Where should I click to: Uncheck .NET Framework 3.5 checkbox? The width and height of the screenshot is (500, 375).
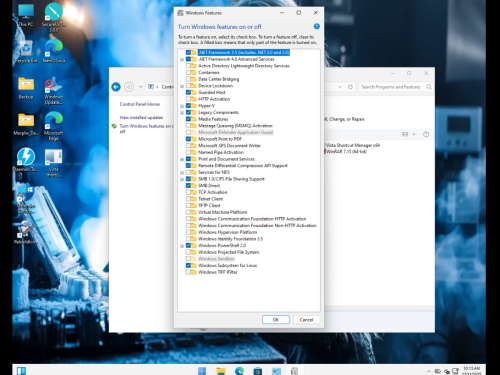188,52
